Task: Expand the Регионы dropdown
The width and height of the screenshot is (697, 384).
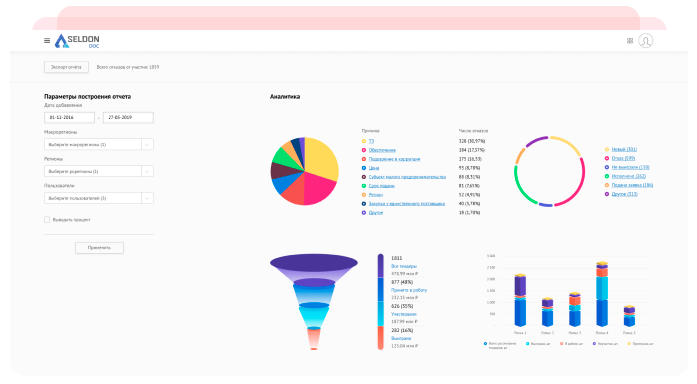Action: point(99,171)
